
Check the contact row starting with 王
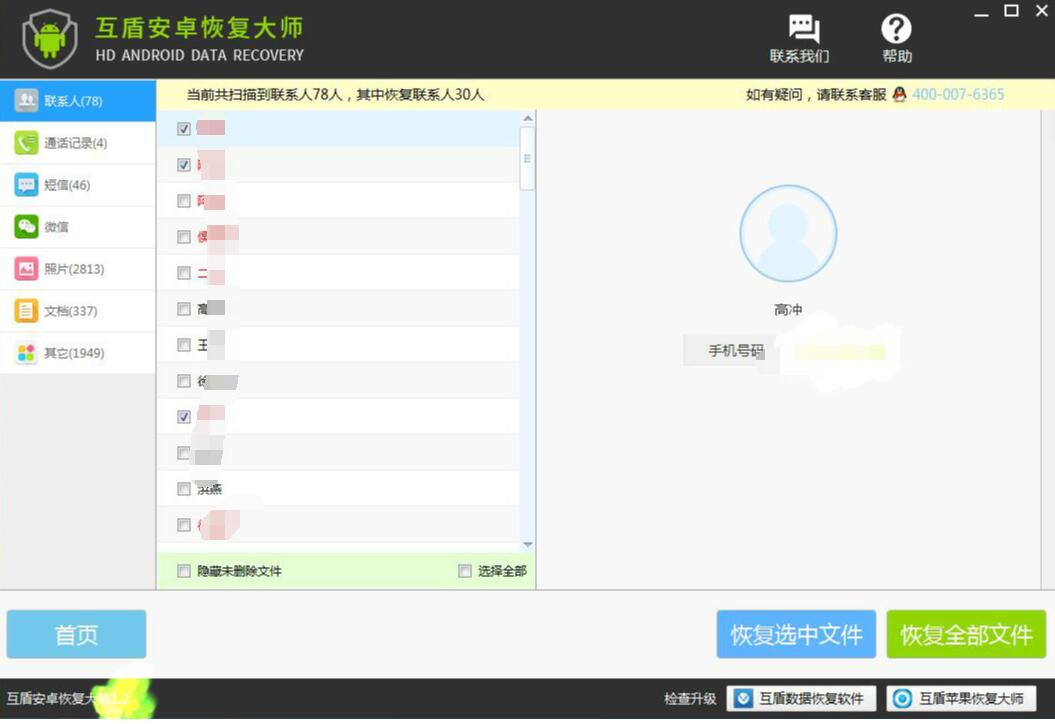[x=184, y=345]
